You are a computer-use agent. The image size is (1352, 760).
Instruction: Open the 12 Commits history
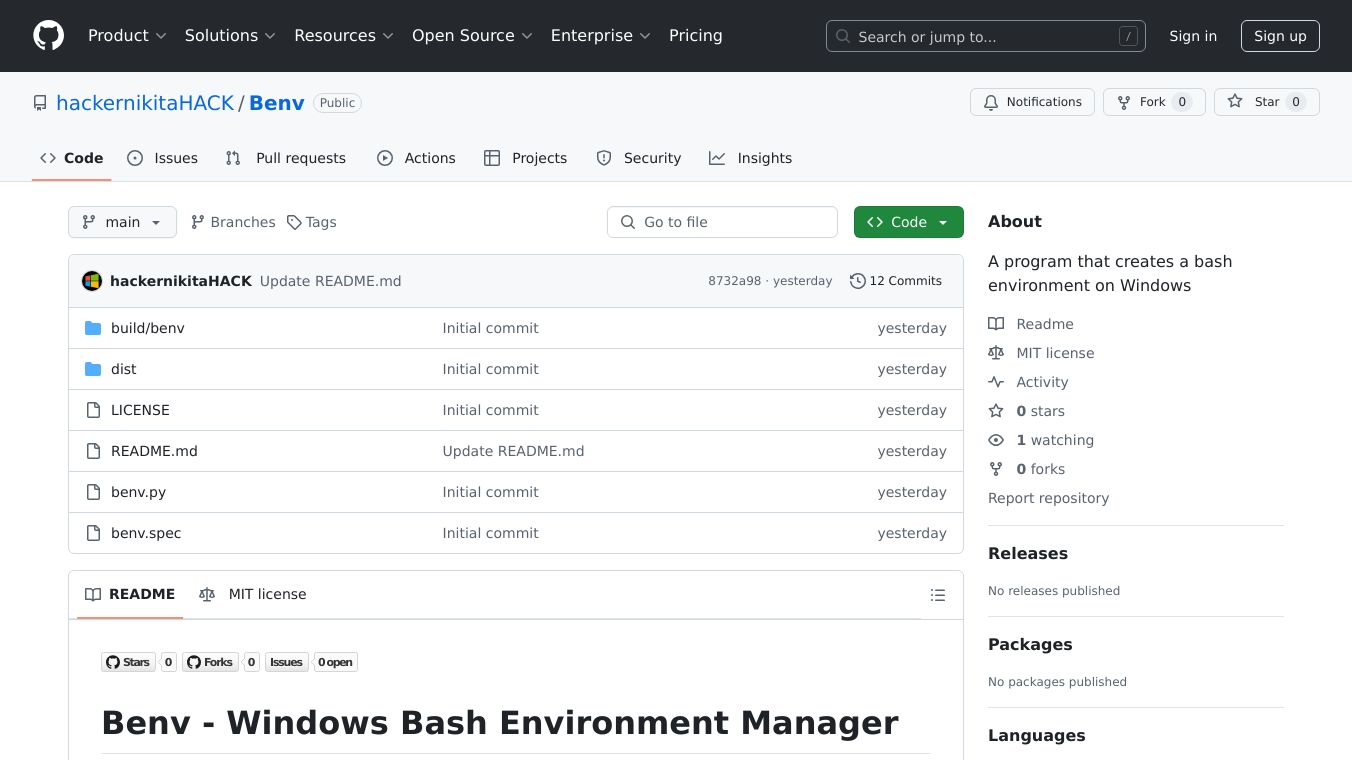895,281
